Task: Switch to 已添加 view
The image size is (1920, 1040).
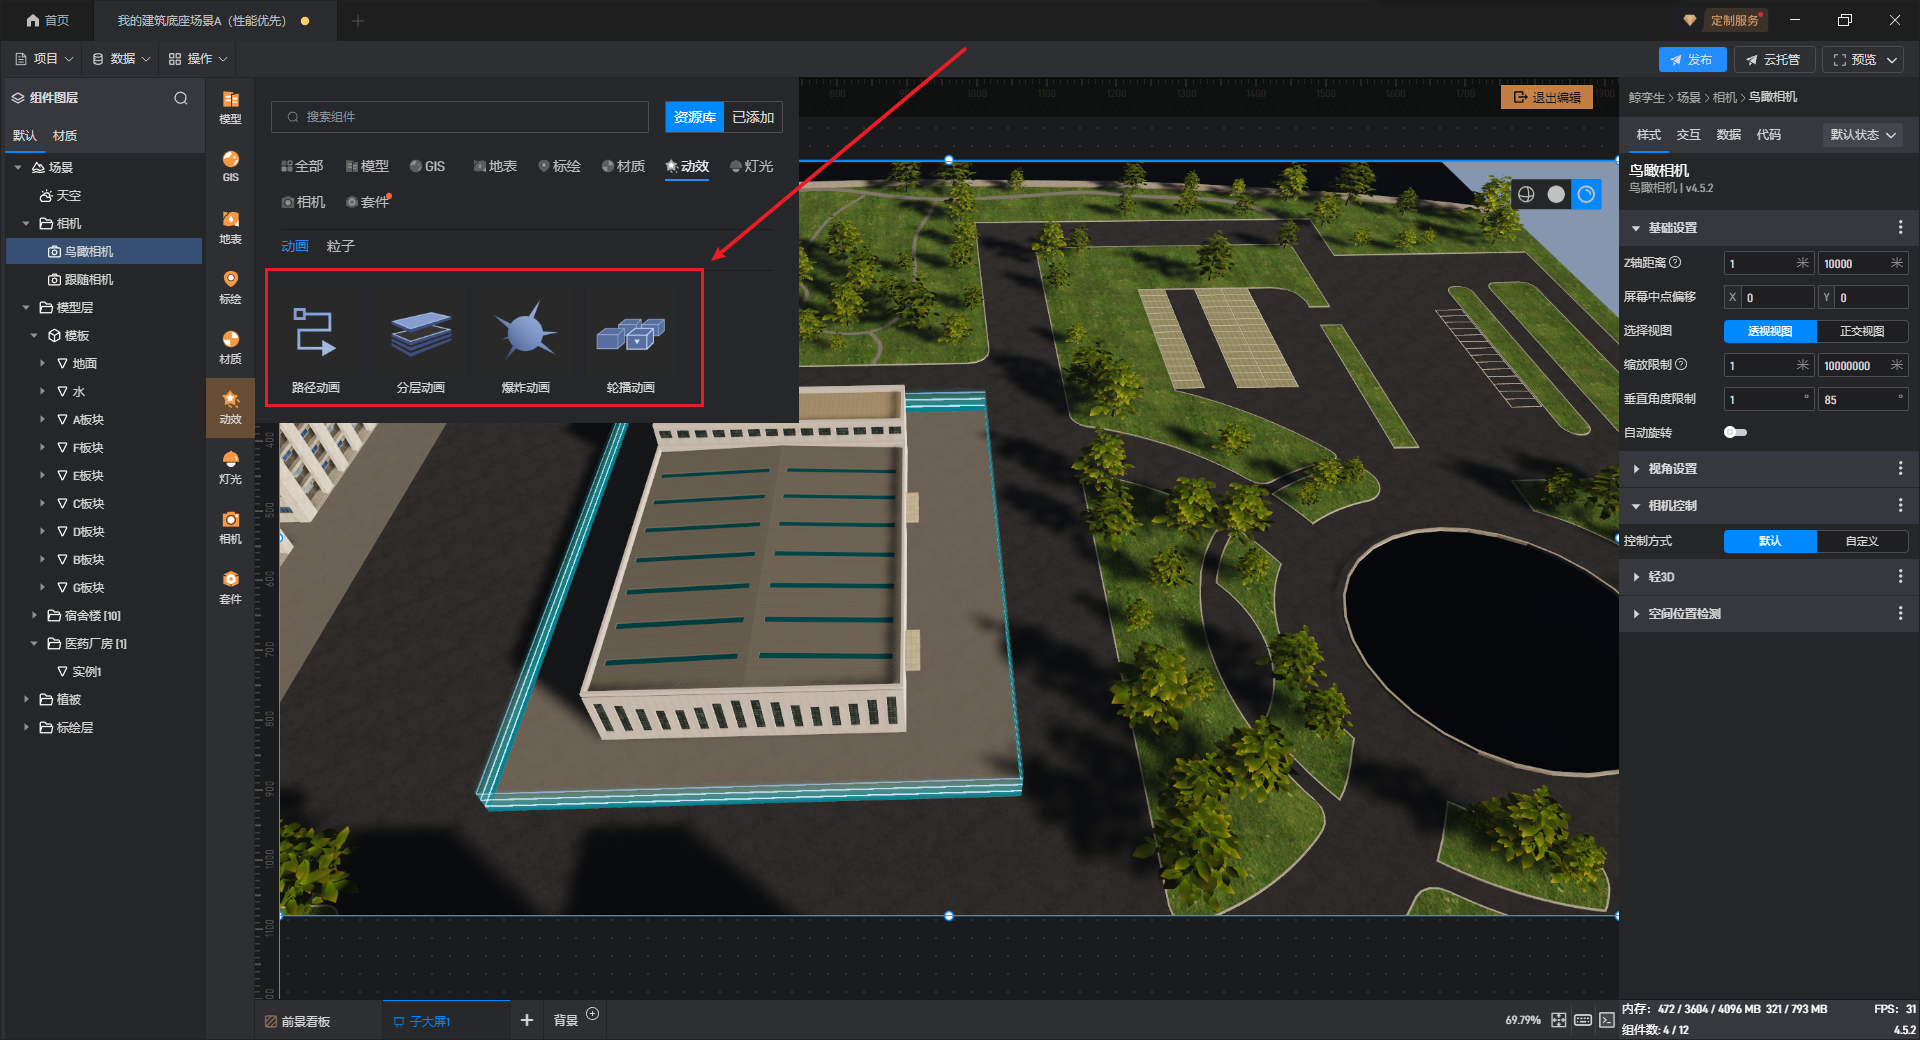Action: coord(753,117)
